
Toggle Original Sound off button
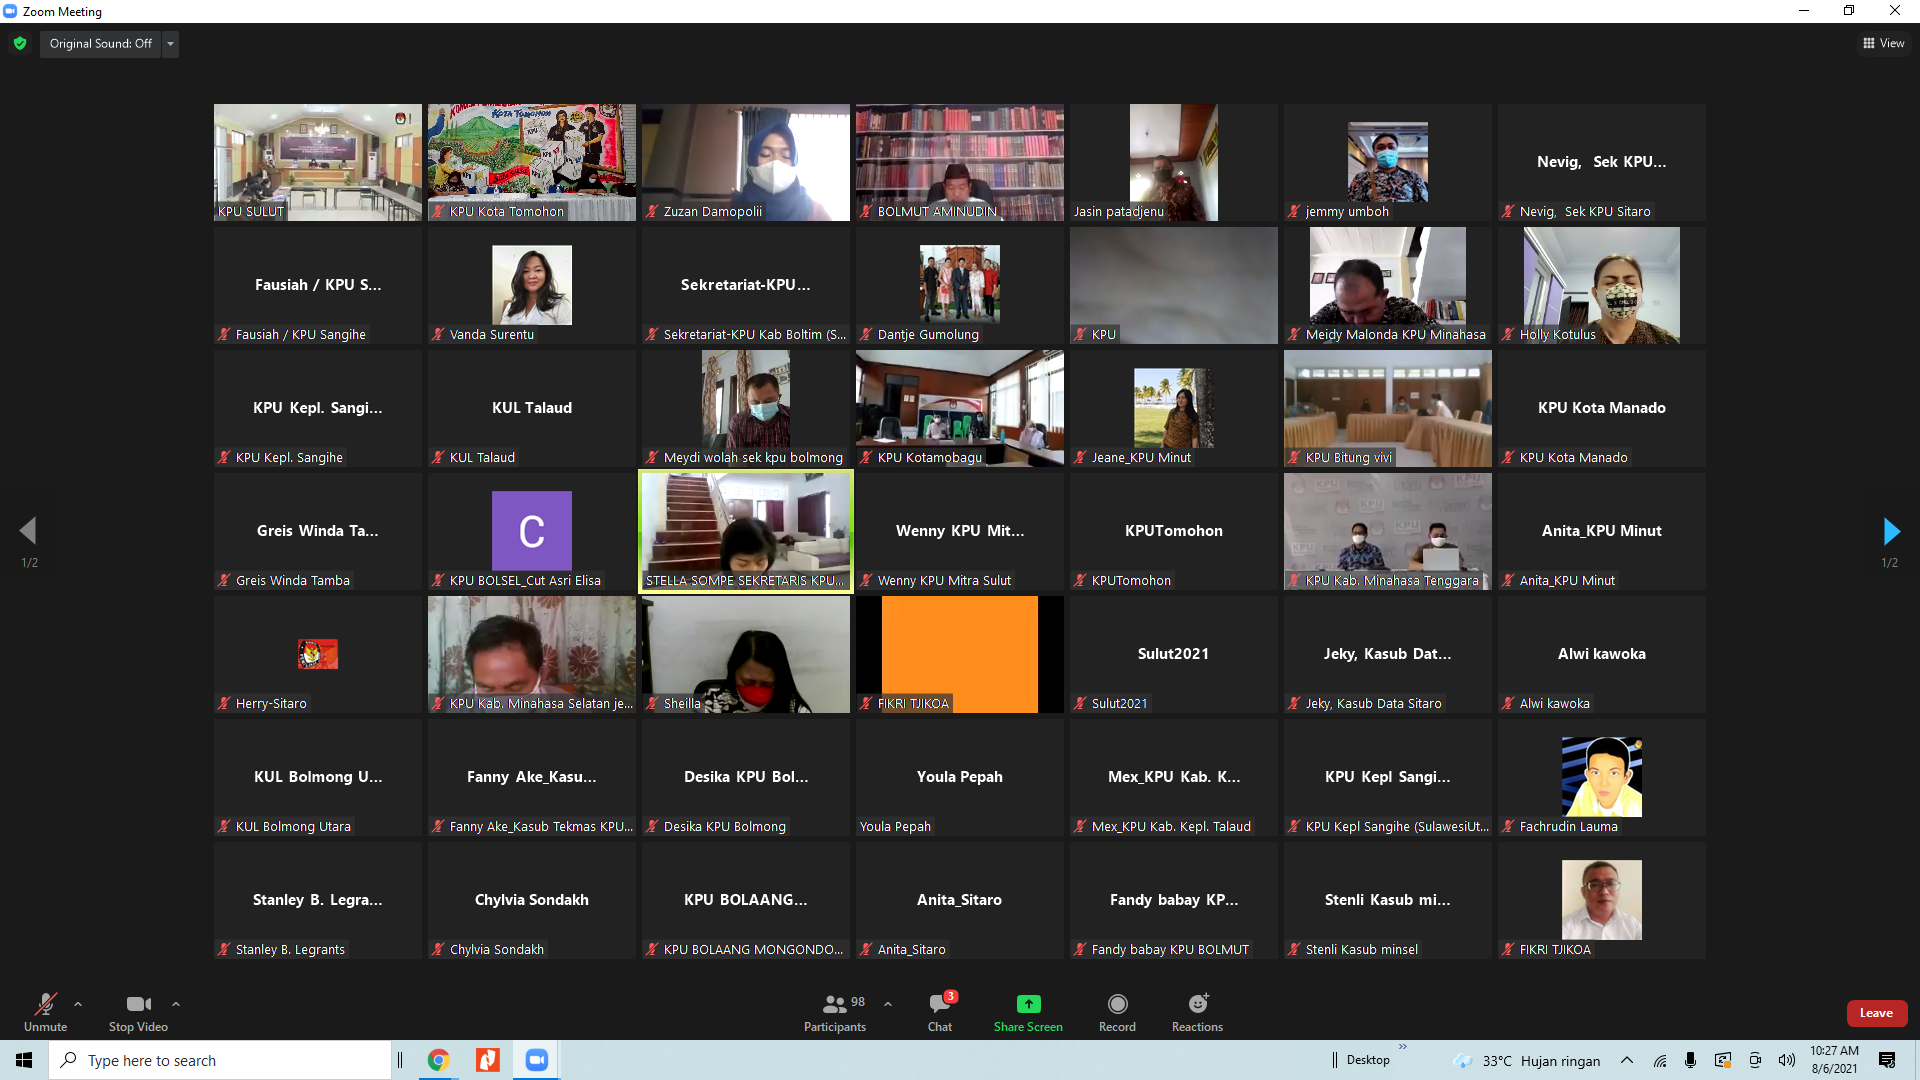point(100,43)
